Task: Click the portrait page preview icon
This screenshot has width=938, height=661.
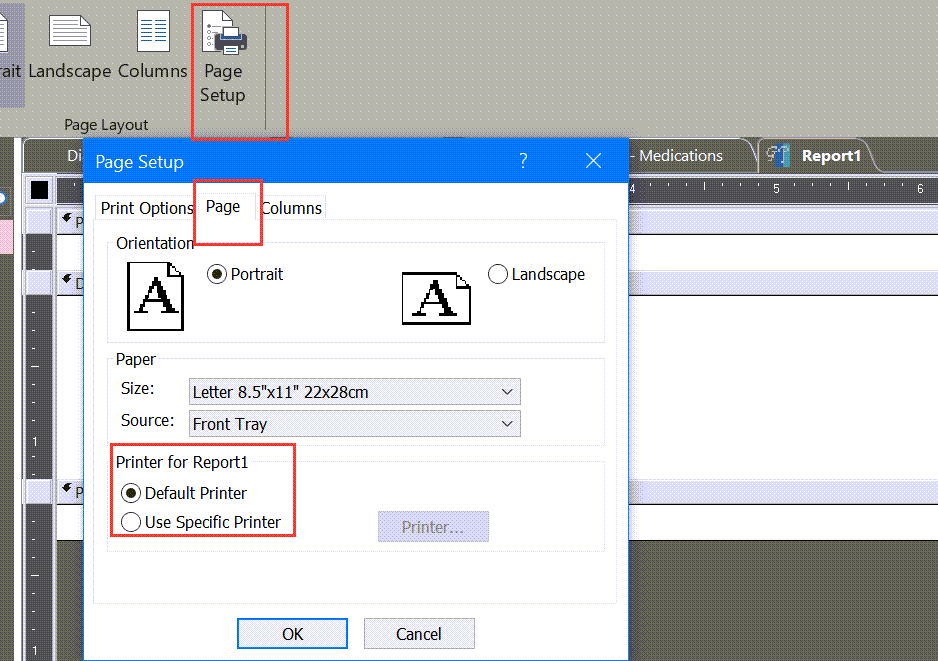Action: (x=156, y=296)
